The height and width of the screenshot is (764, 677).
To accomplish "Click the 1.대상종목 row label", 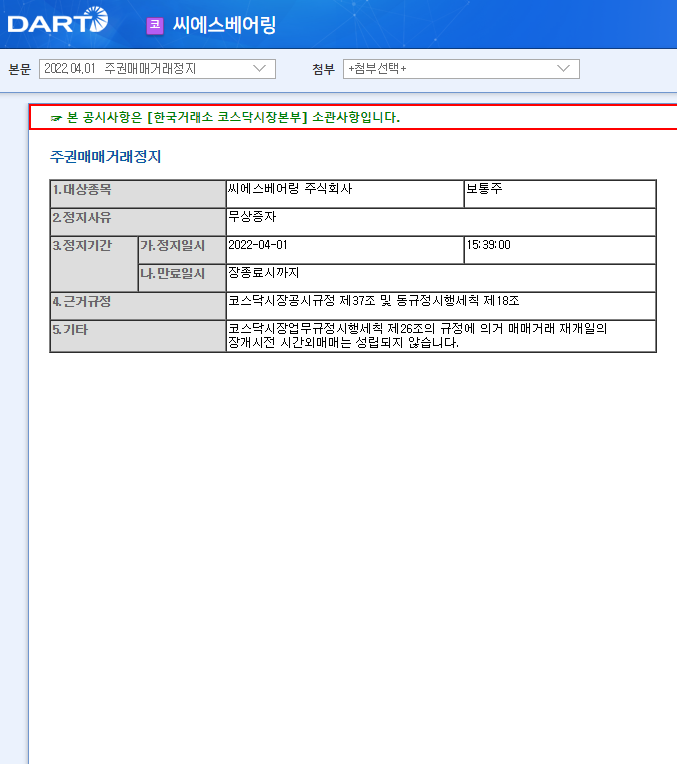I will [x=138, y=194].
